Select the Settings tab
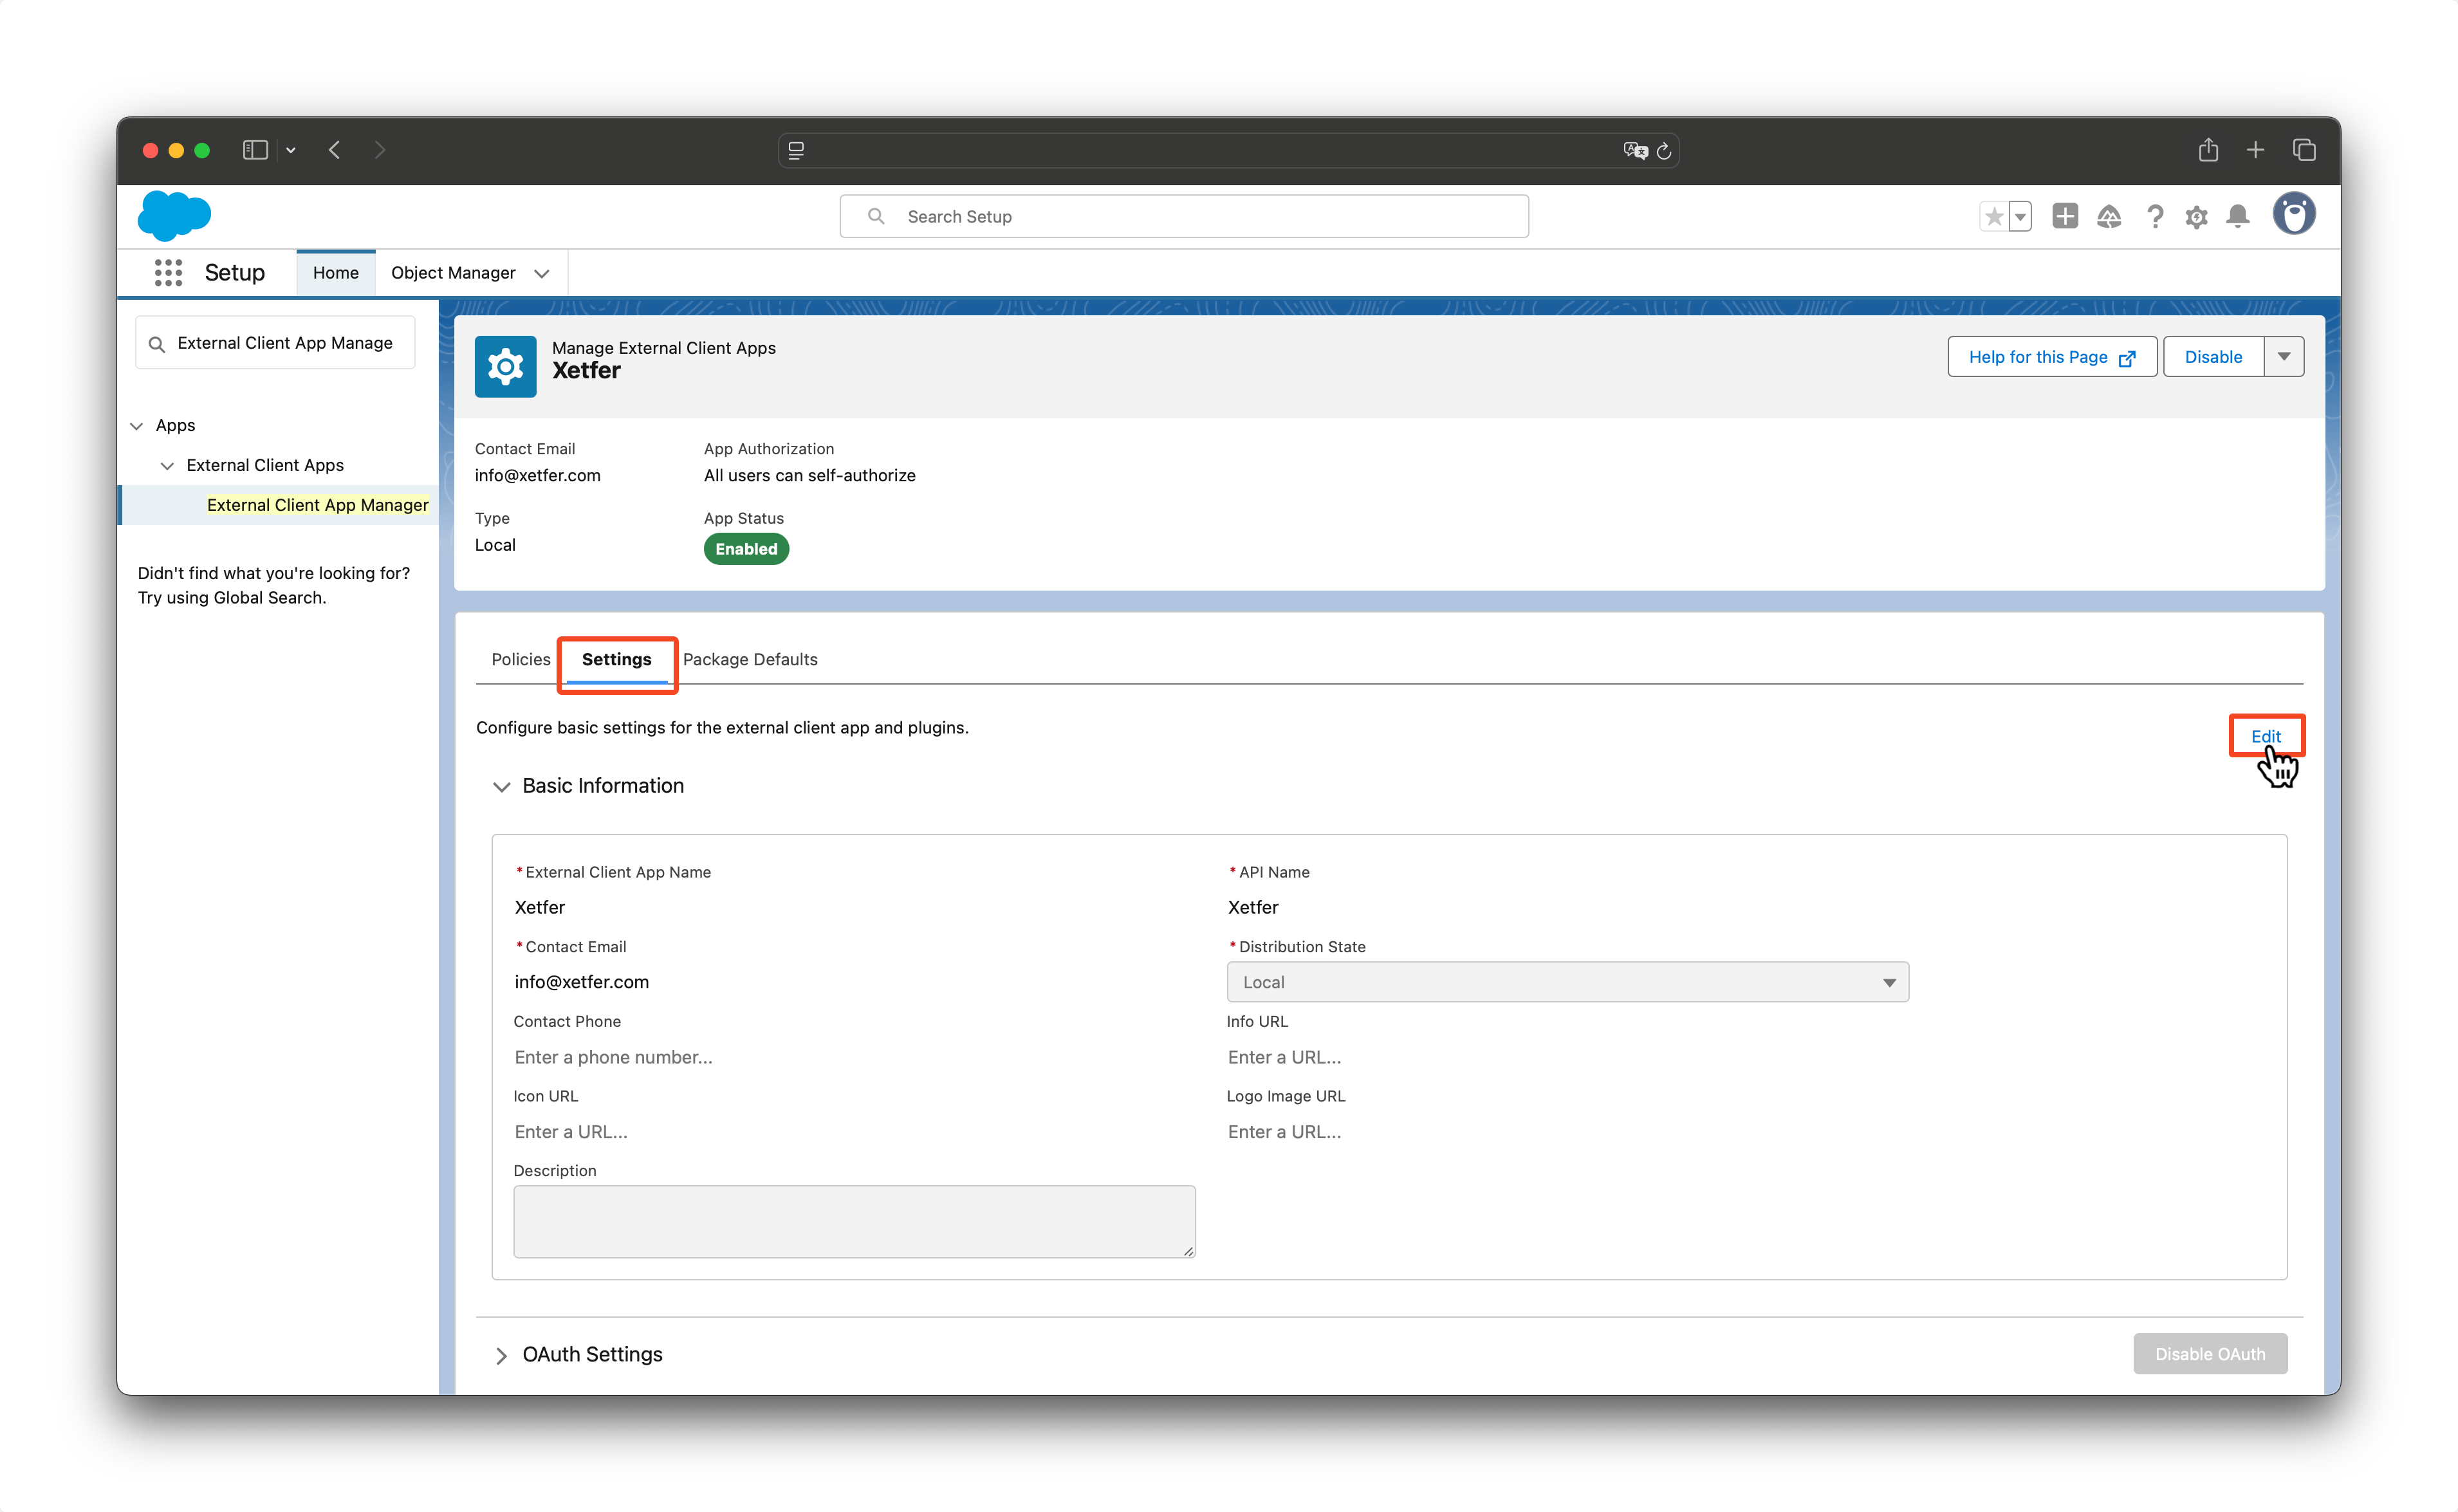This screenshot has height=1512, width=2458. point(616,659)
